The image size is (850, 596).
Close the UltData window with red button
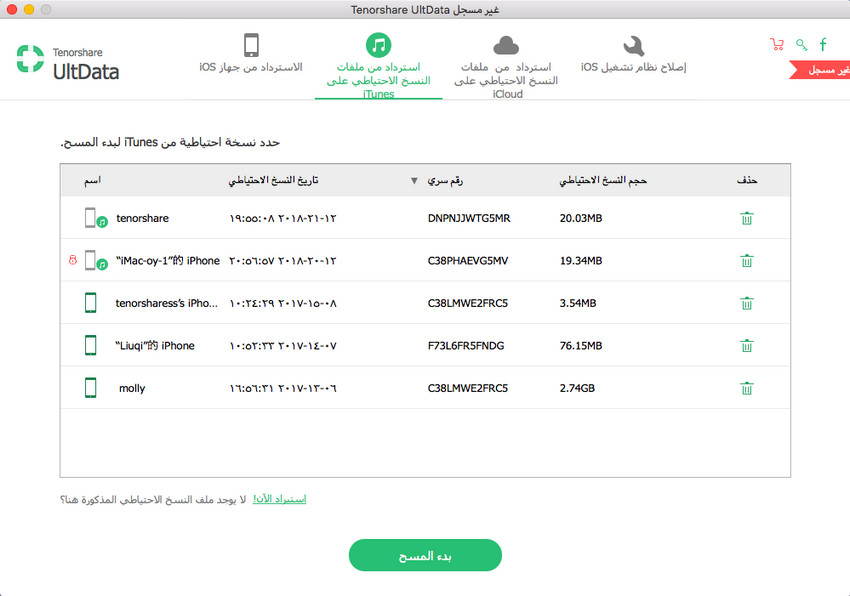[x=12, y=9]
